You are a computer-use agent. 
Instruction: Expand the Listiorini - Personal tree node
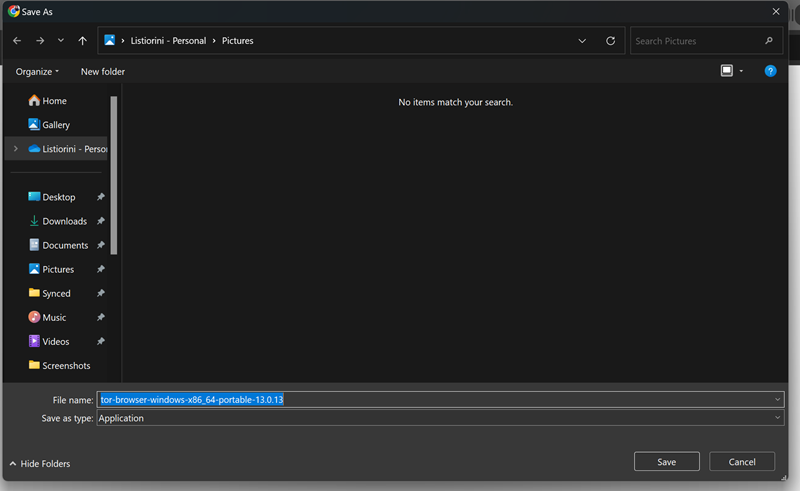pos(15,149)
